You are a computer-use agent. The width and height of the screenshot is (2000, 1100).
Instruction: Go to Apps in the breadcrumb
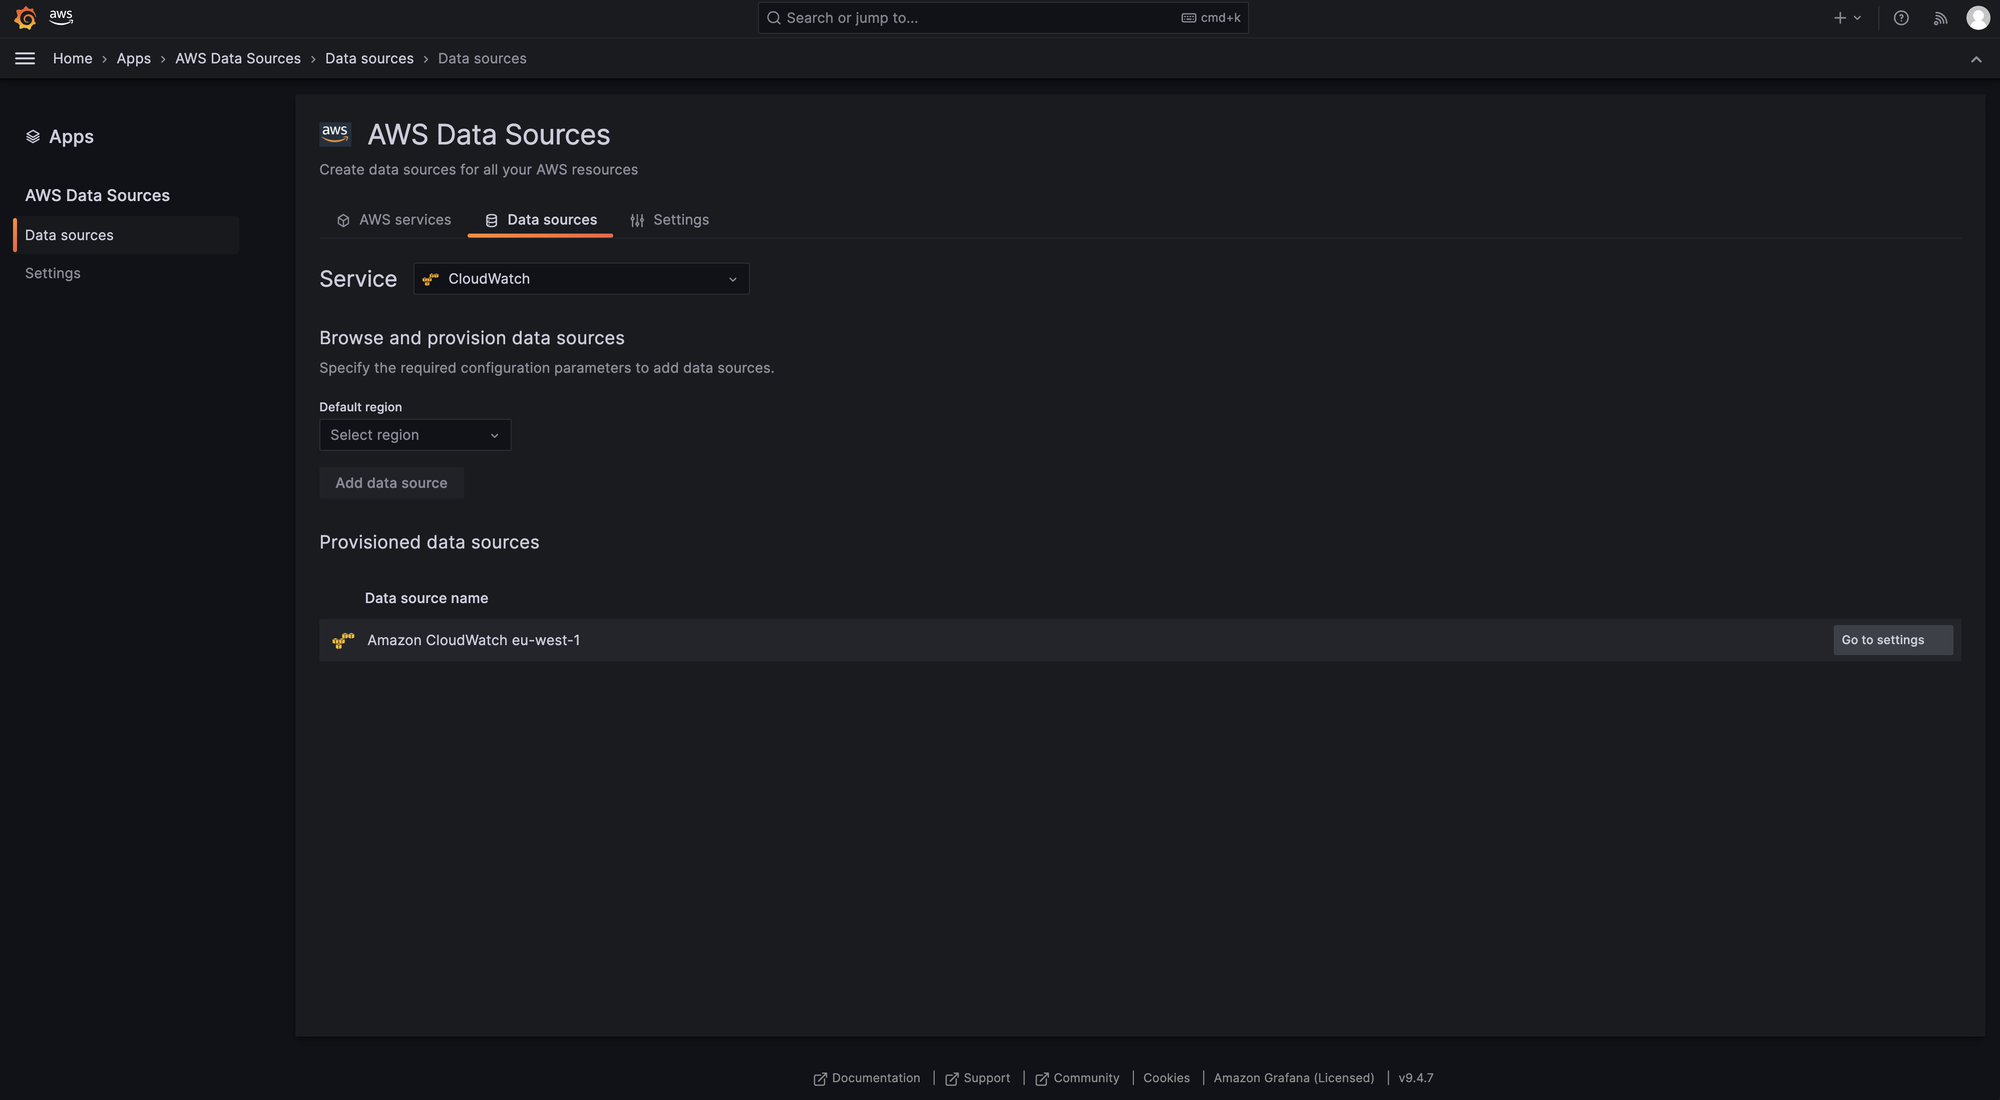tap(133, 59)
